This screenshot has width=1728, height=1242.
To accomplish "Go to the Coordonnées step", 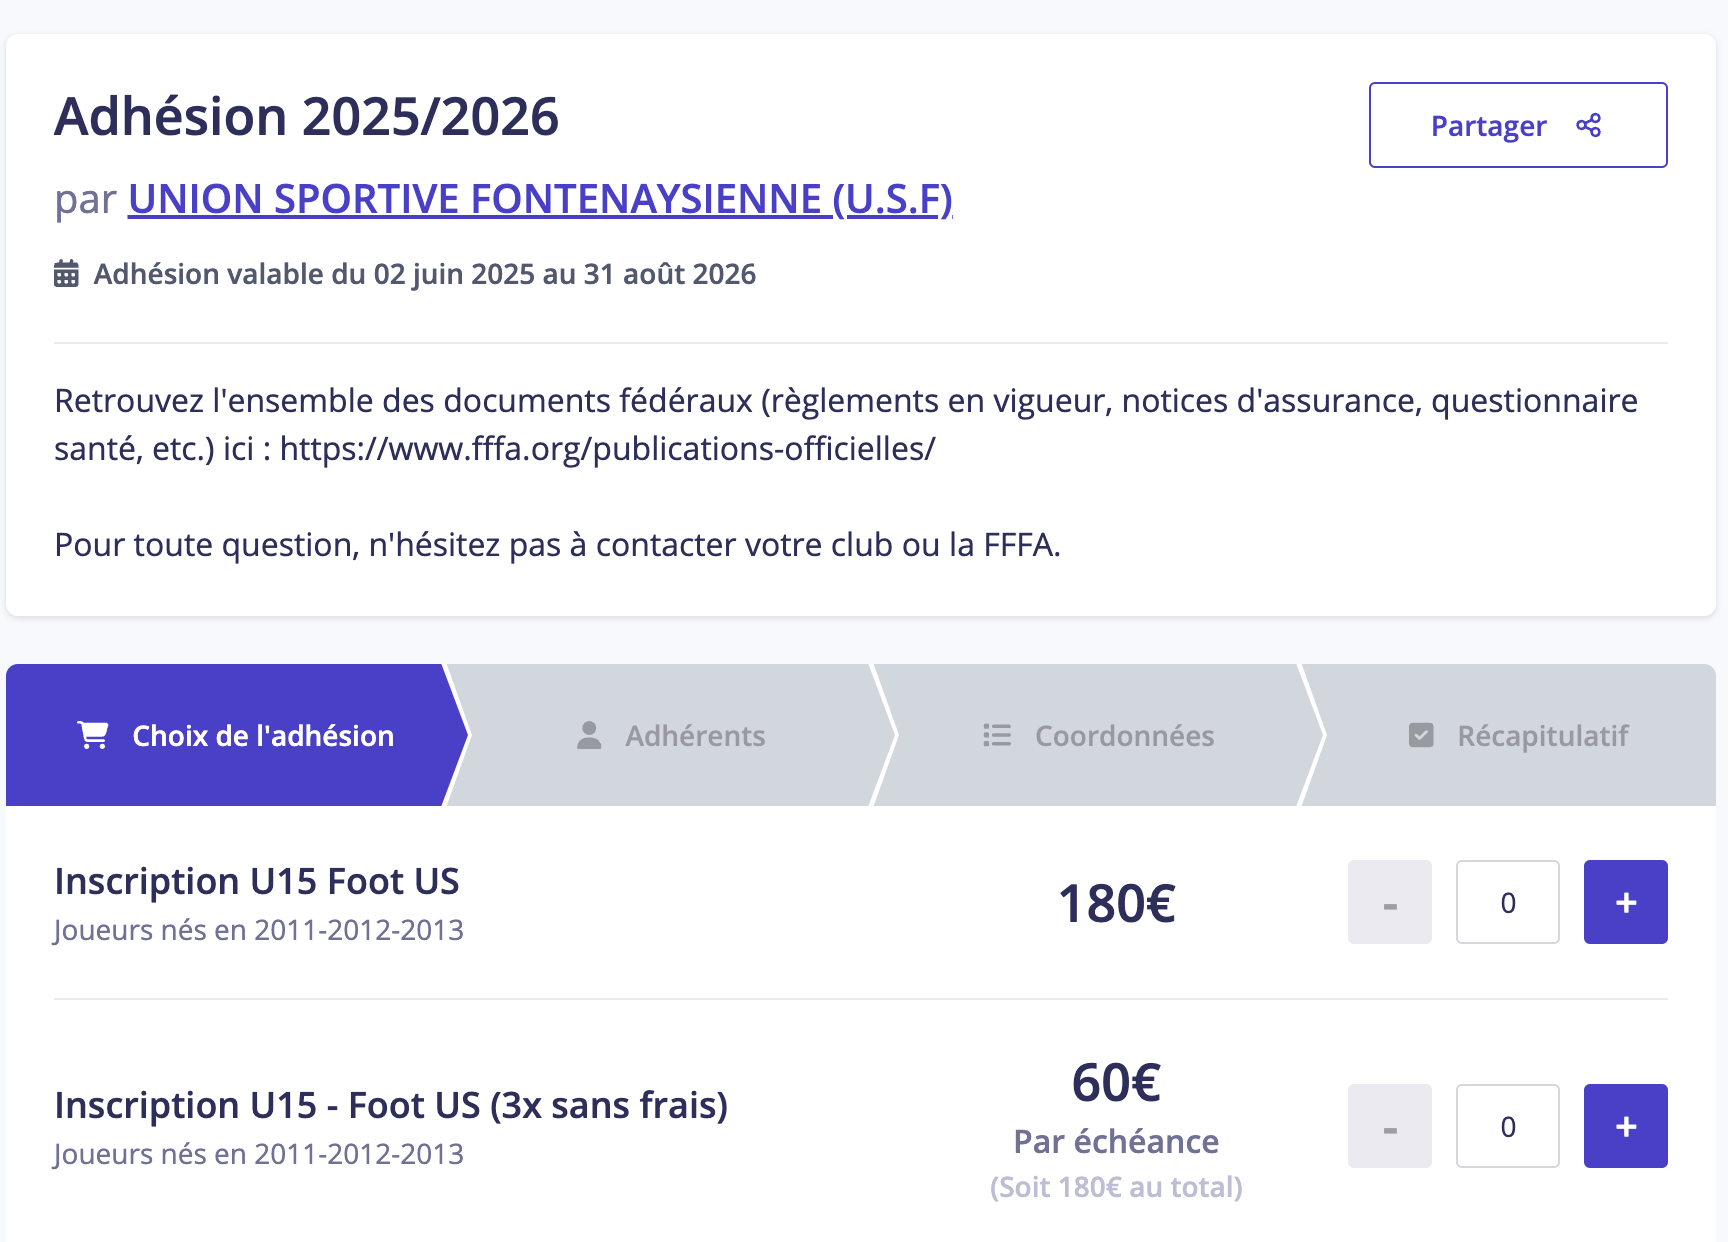I will point(1098,735).
